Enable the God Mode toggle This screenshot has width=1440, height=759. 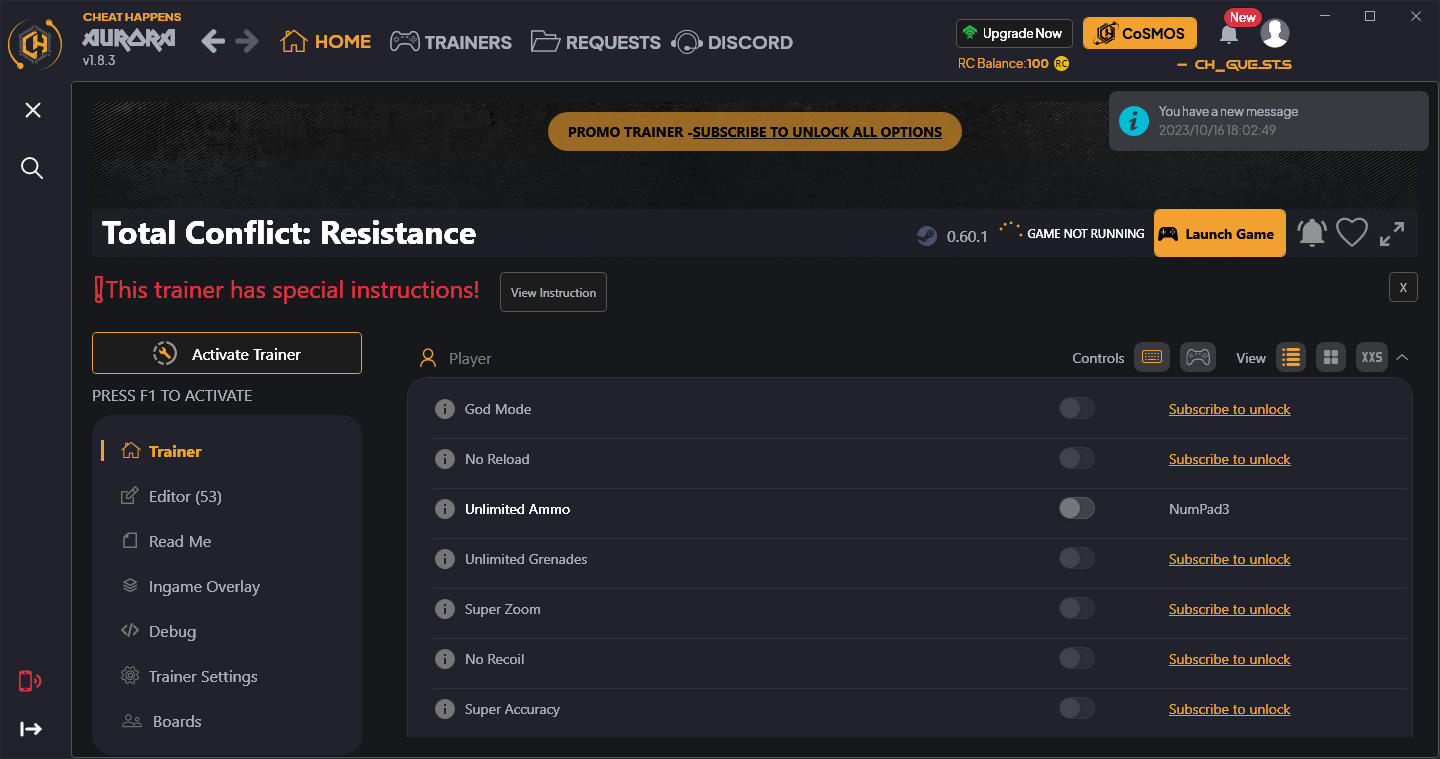tap(1077, 408)
